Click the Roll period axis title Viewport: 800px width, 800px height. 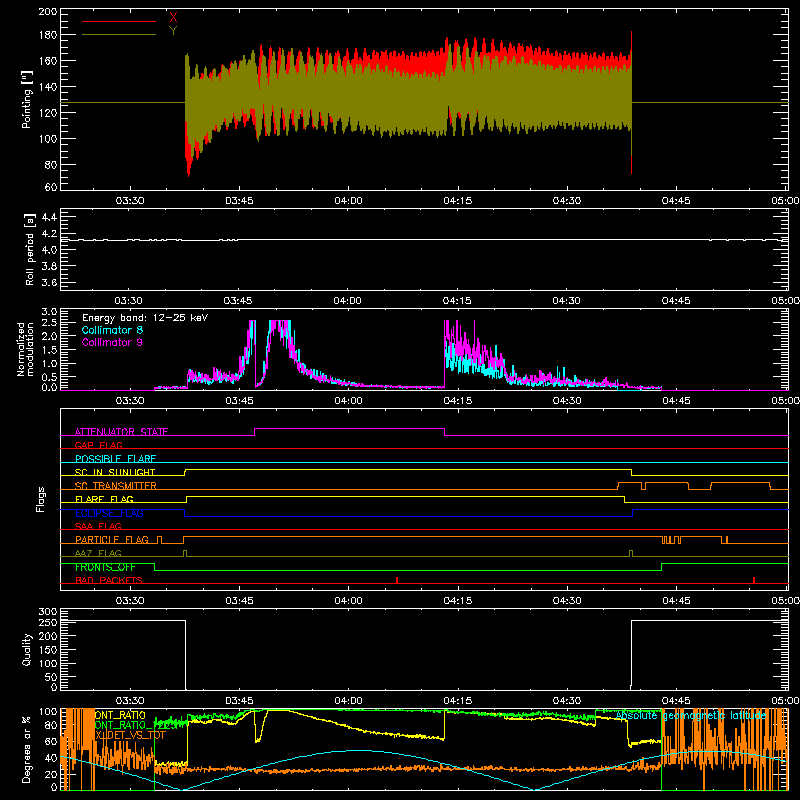click(x=30, y=249)
